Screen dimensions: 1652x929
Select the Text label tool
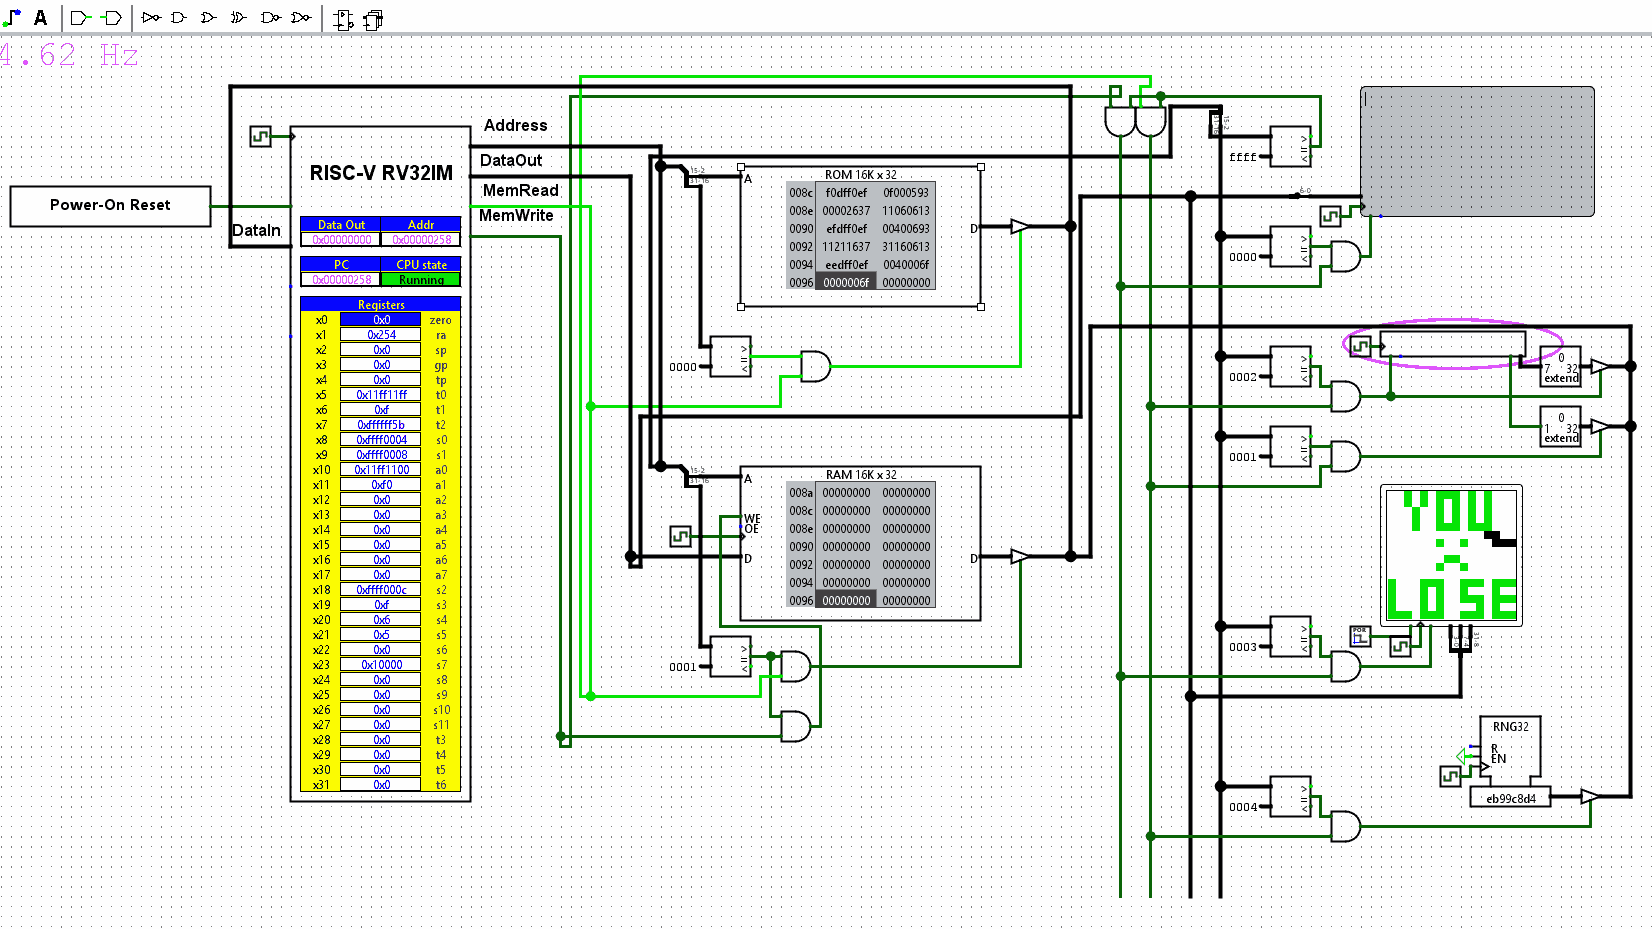[40, 17]
